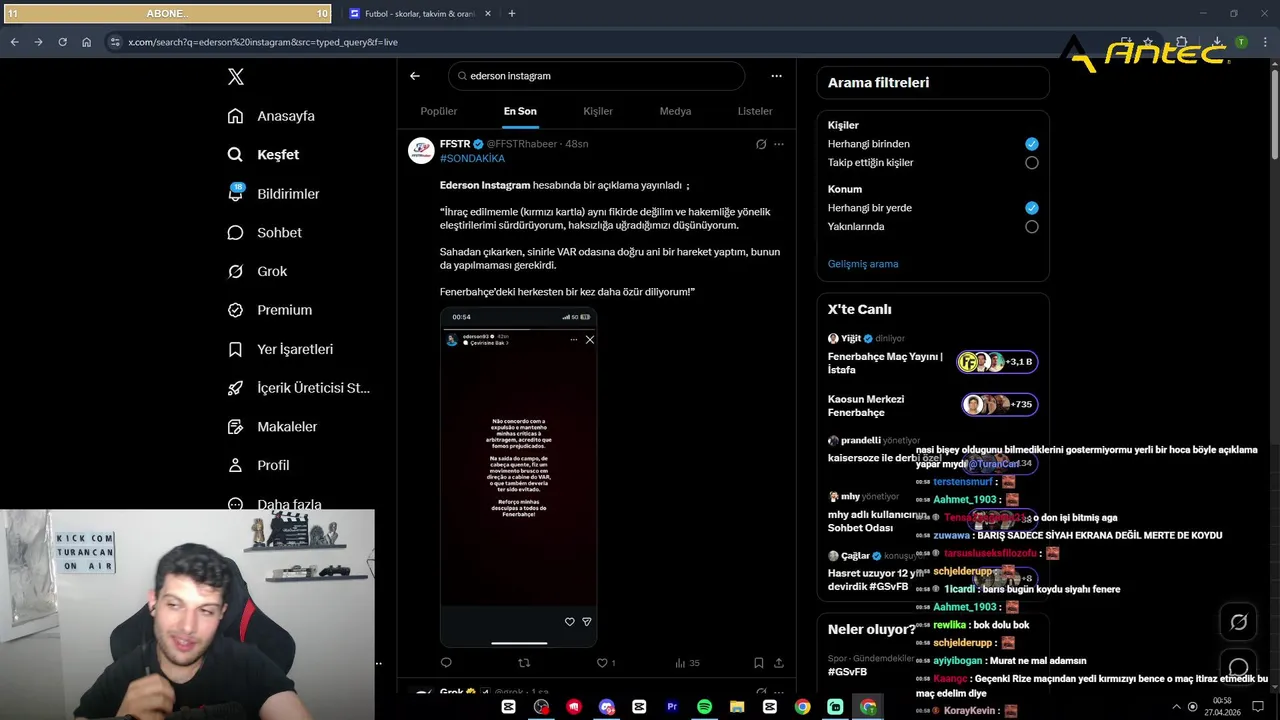
Task: Like the FFSTR post
Action: tap(605, 663)
